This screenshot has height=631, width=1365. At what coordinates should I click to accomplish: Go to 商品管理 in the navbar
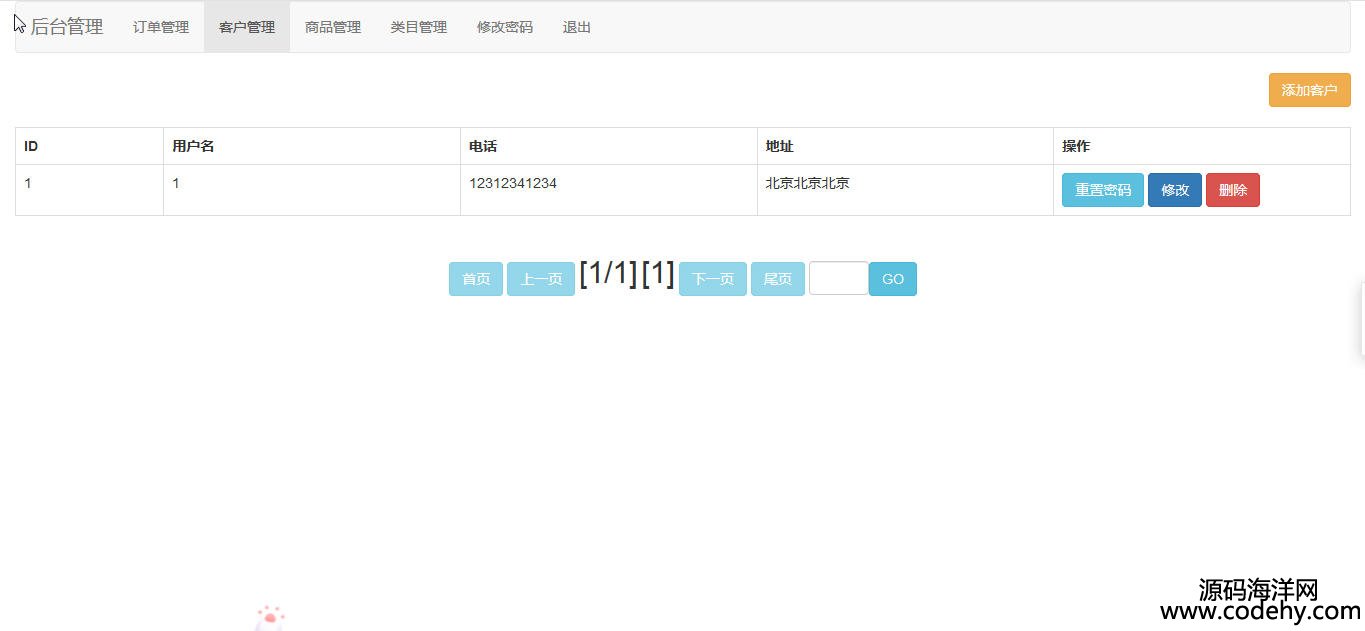[x=333, y=27]
